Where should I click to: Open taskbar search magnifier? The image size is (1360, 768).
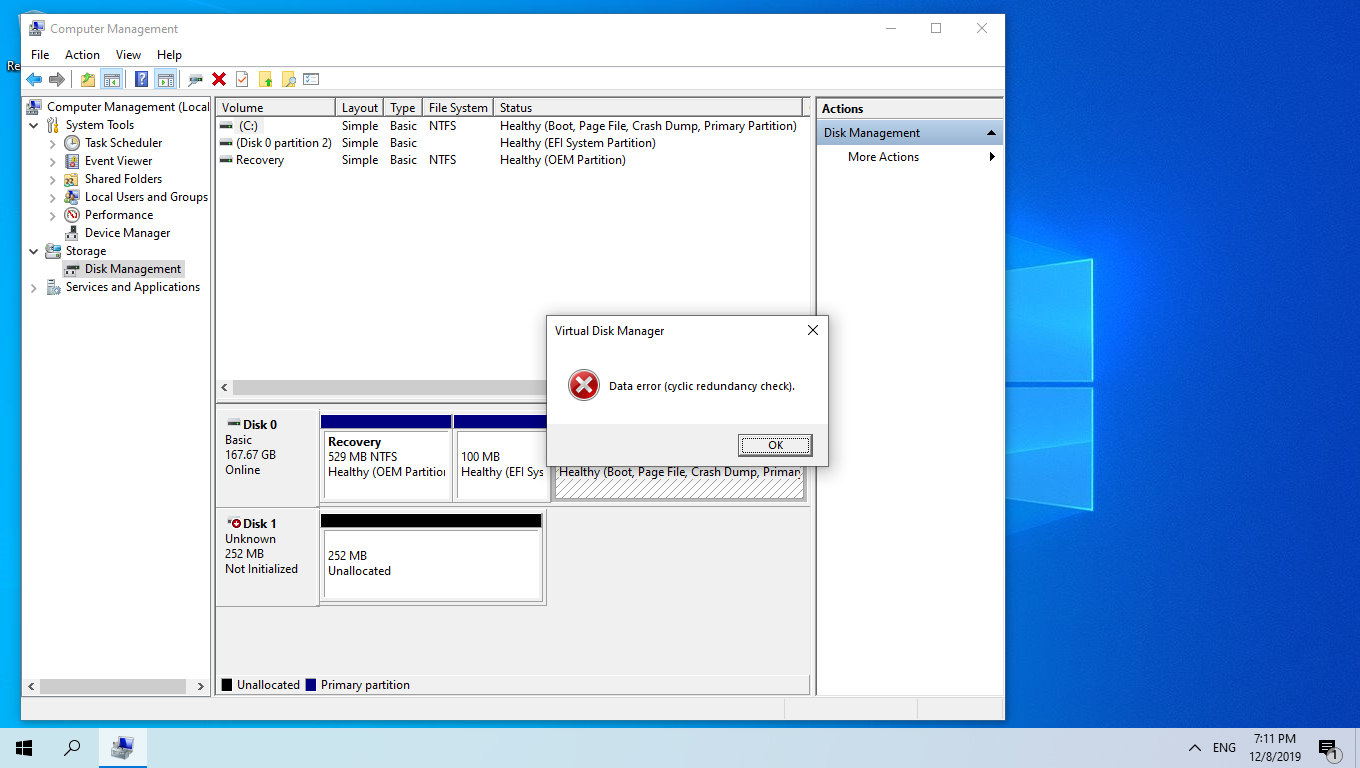click(x=72, y=748)
